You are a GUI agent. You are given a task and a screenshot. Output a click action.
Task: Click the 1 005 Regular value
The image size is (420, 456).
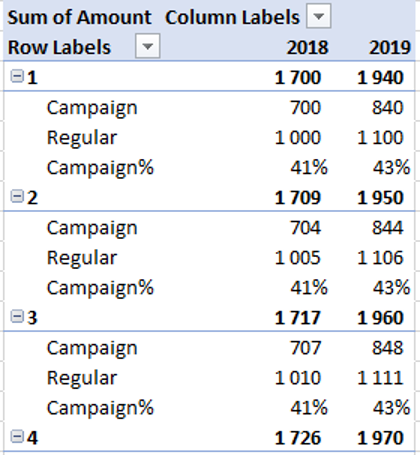point(298,258)
